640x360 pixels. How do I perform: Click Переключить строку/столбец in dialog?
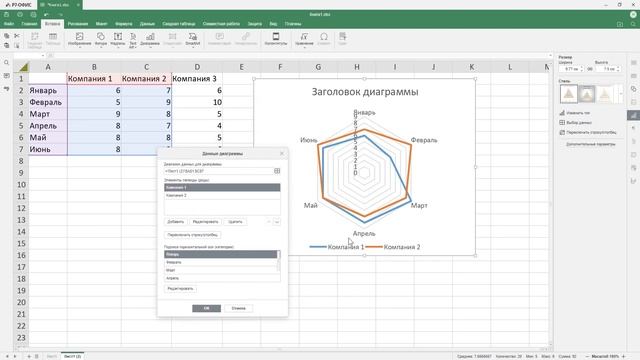(193, 235)
